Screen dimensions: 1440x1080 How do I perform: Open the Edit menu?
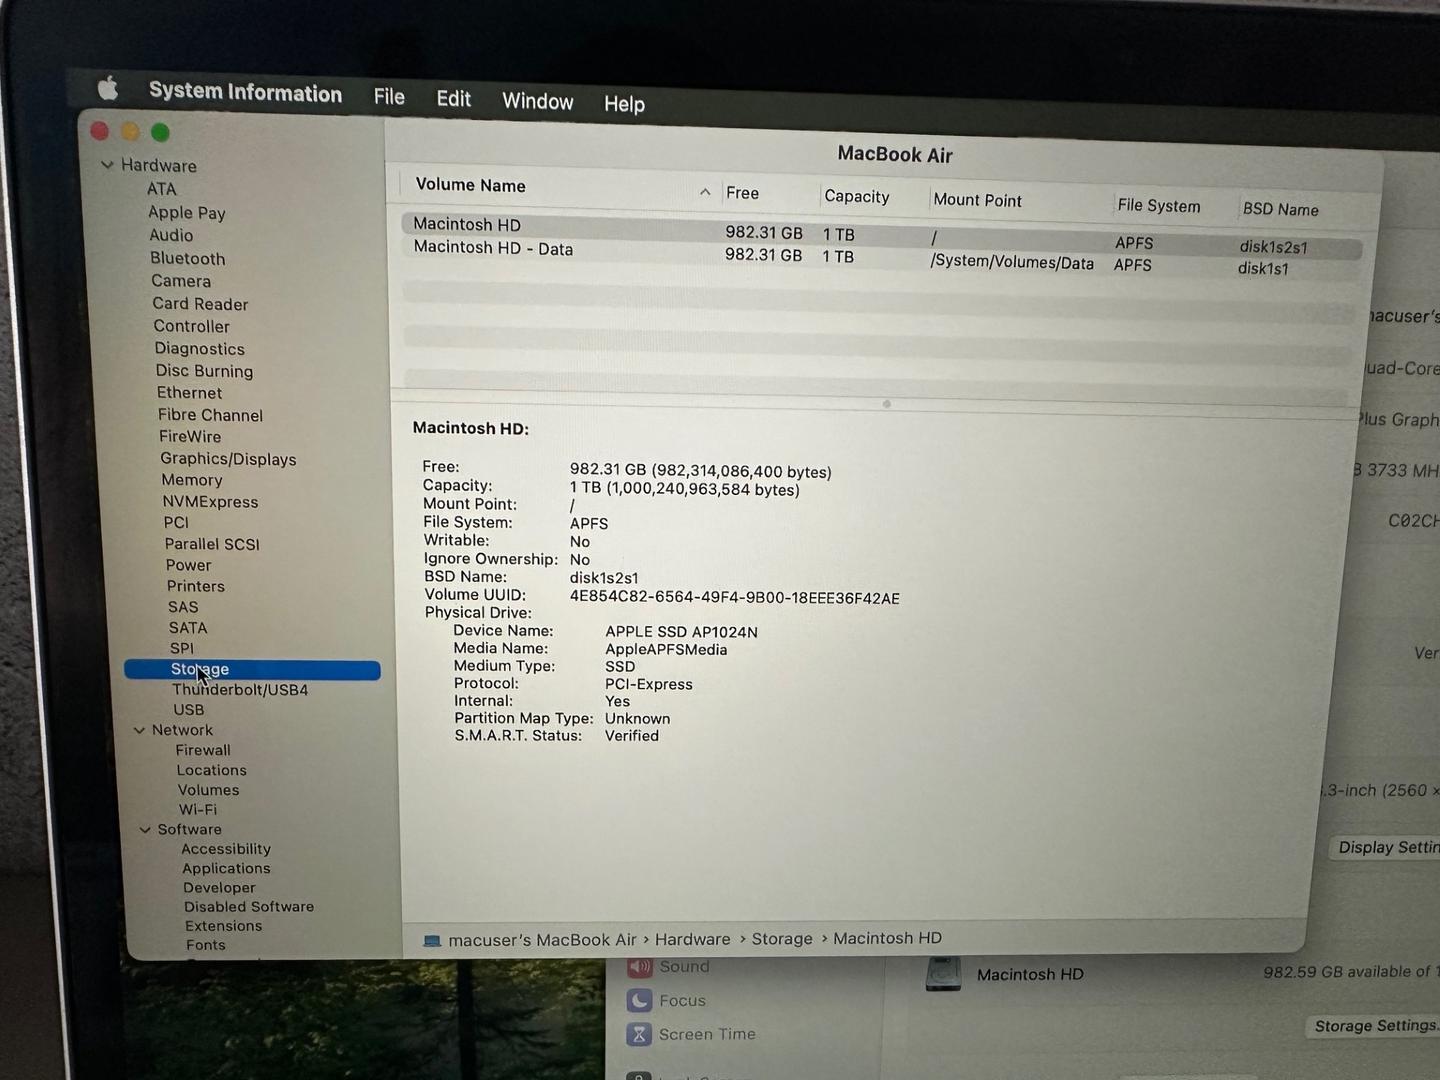453,99
